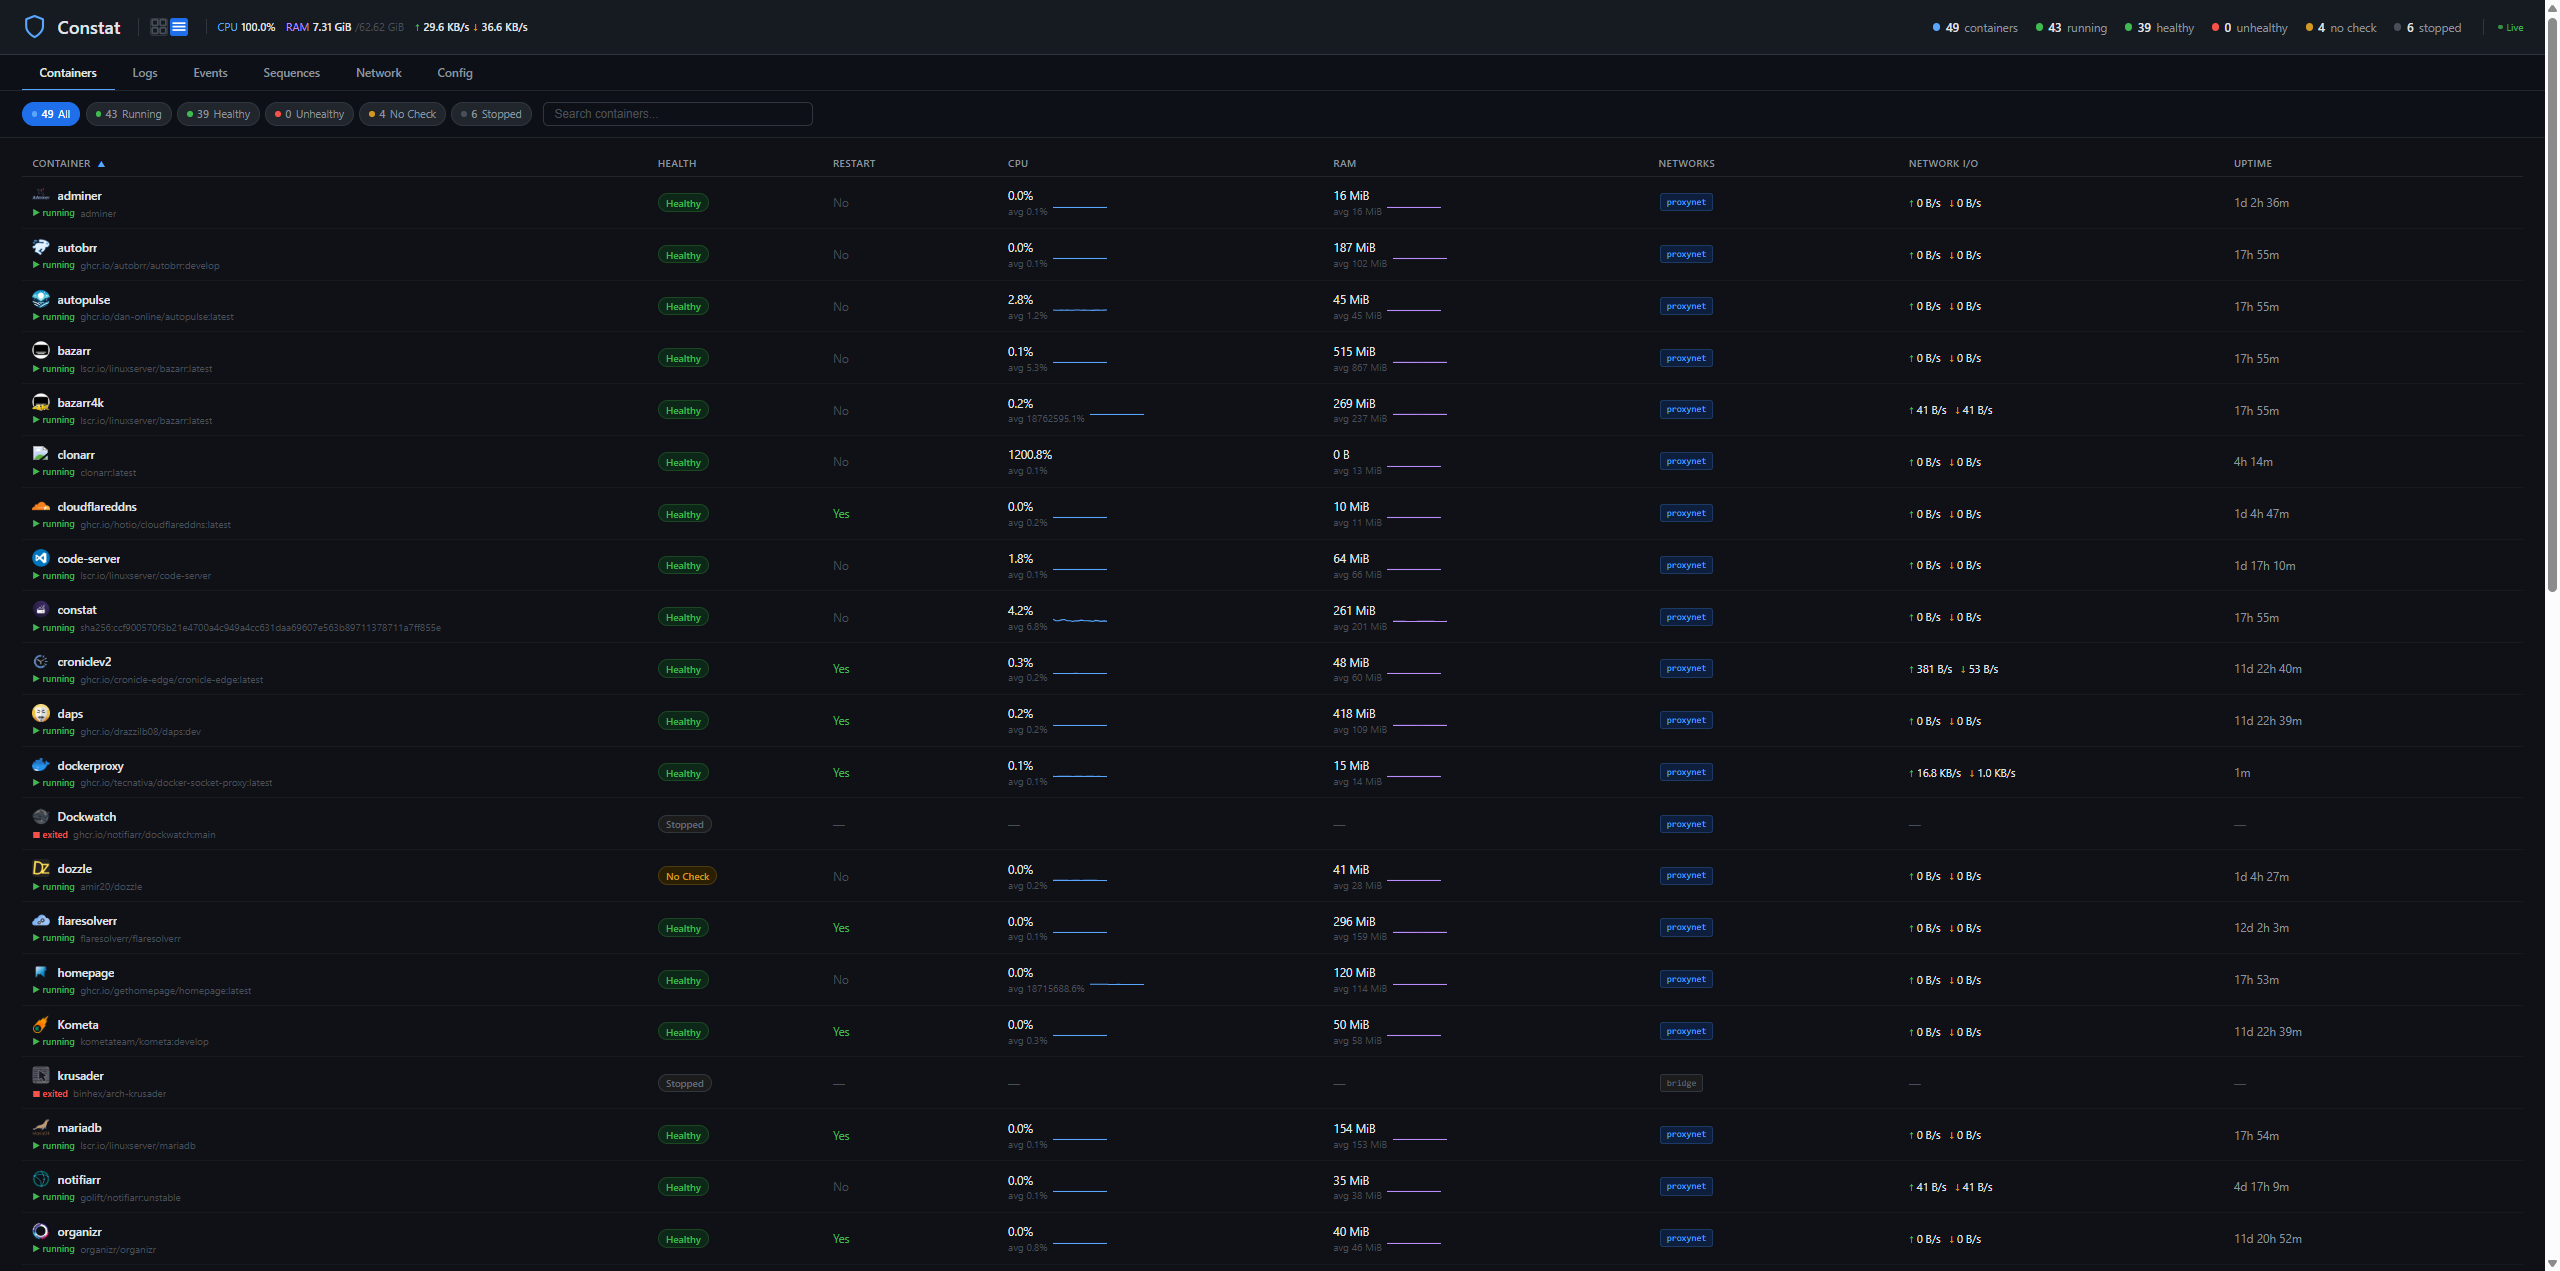This screenshot has height=1271, width=2560.
Task: Open the Config tab
Action: [x=455, y=73]
